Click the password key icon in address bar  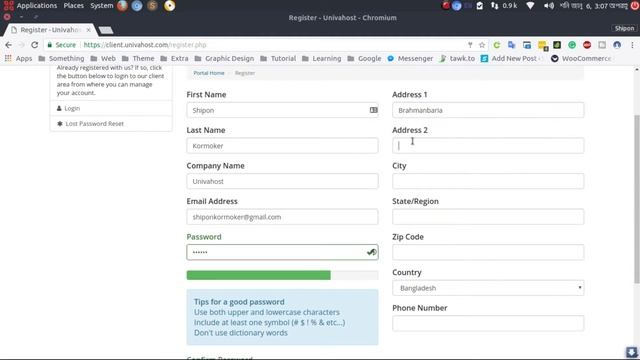(470, 45)
